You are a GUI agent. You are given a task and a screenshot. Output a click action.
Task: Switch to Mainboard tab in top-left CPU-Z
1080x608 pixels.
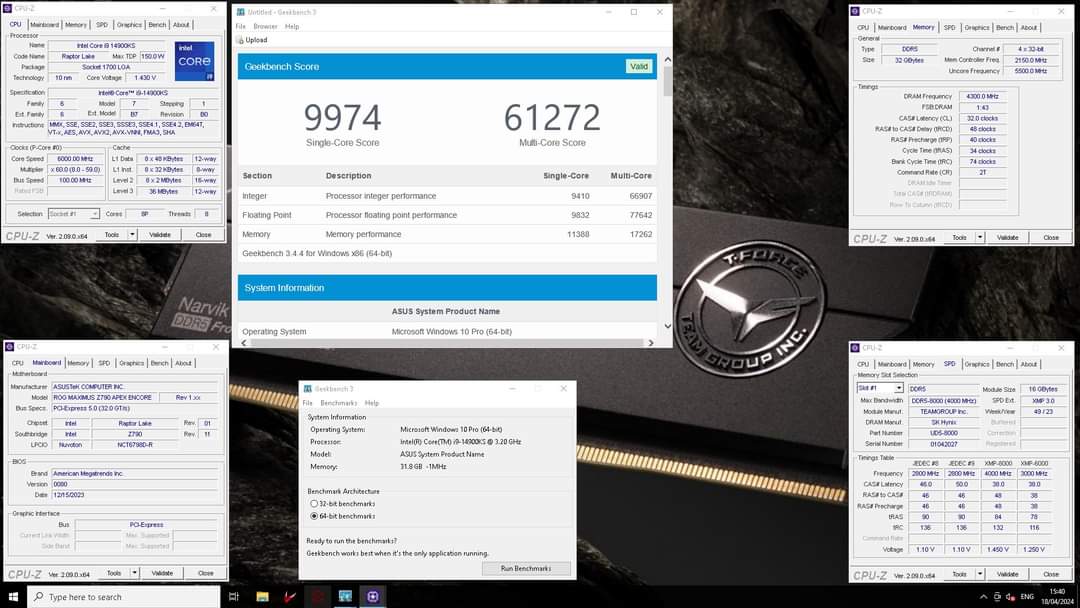44,25
